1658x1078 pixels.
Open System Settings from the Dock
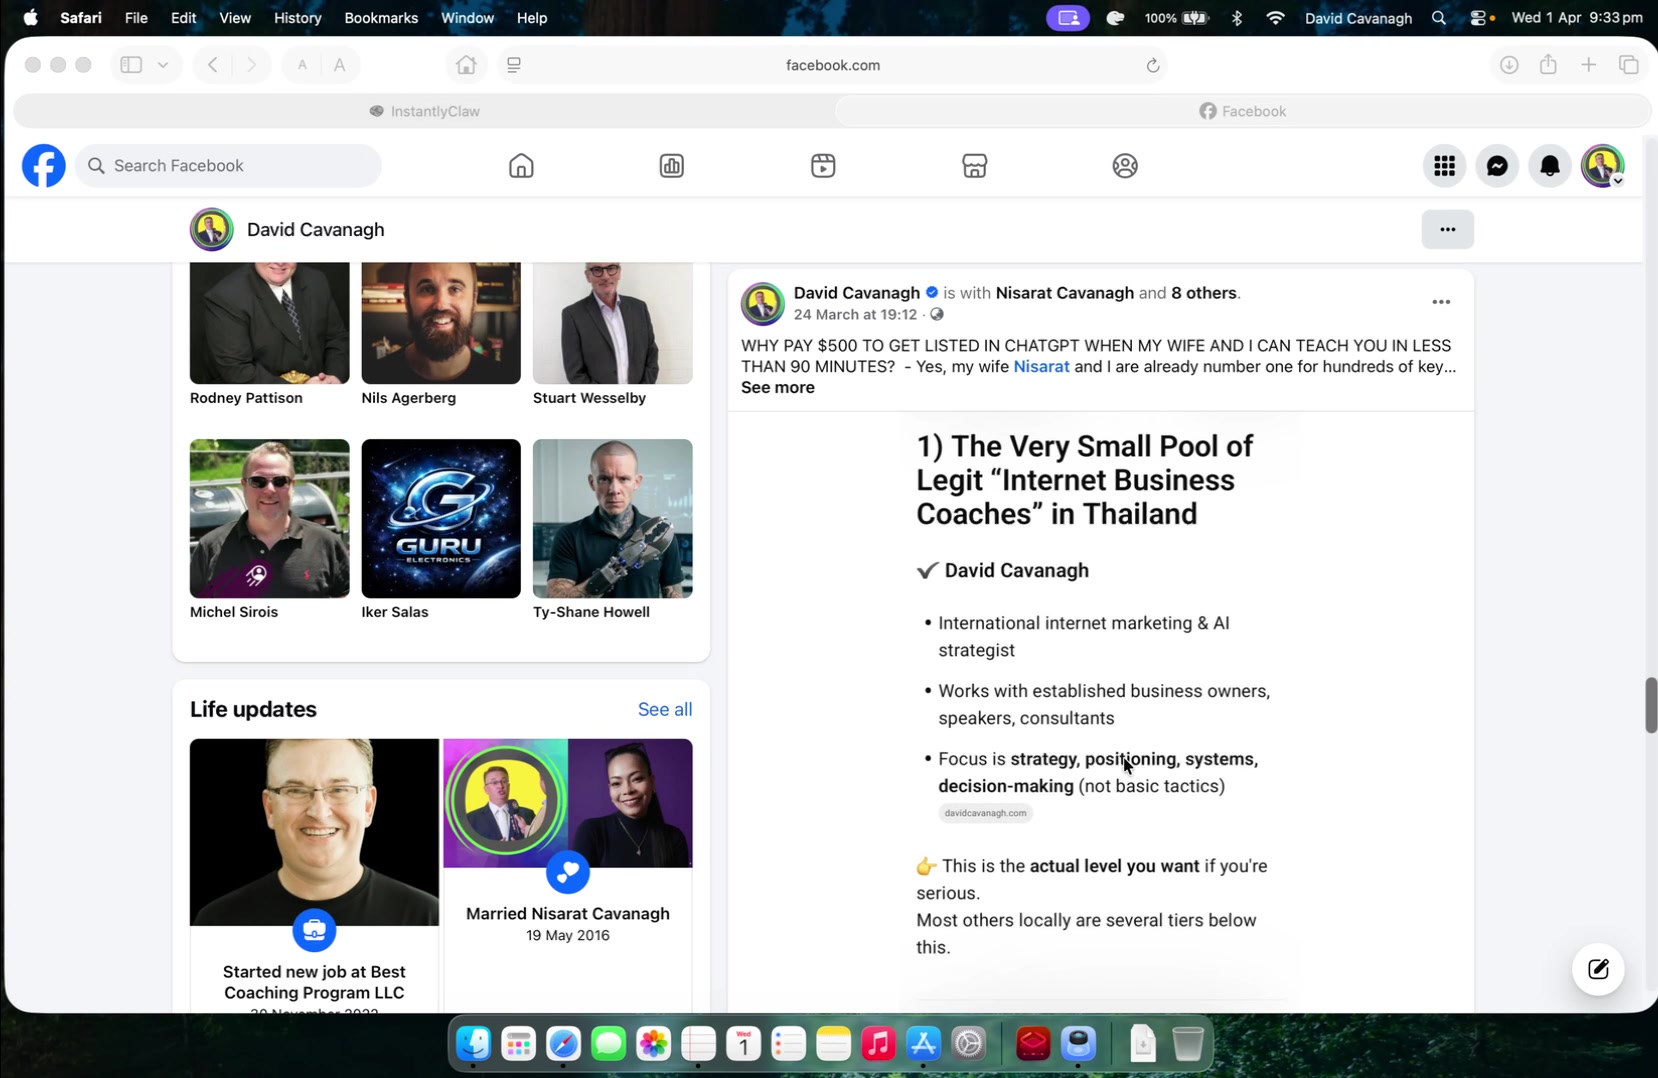968,1044
